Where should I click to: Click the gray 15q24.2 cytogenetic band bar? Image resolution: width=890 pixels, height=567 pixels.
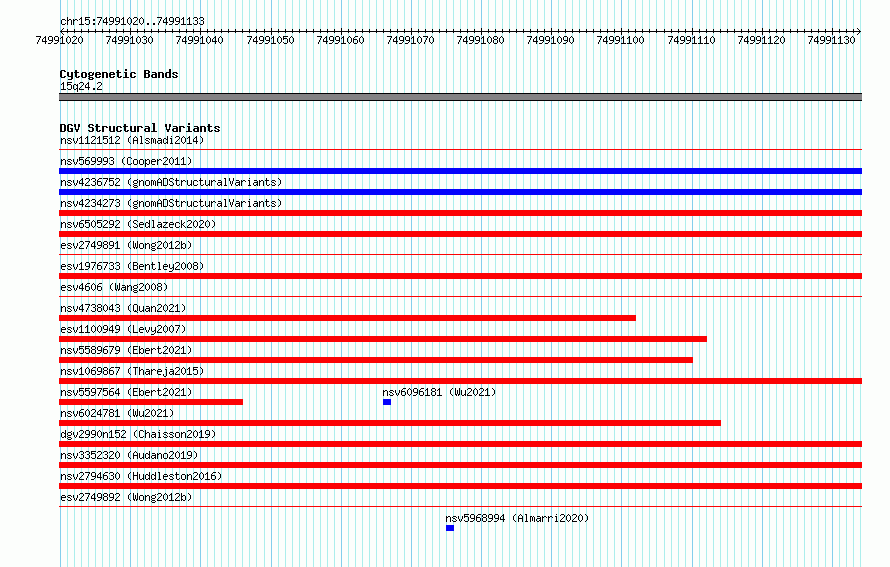point(460,97)
